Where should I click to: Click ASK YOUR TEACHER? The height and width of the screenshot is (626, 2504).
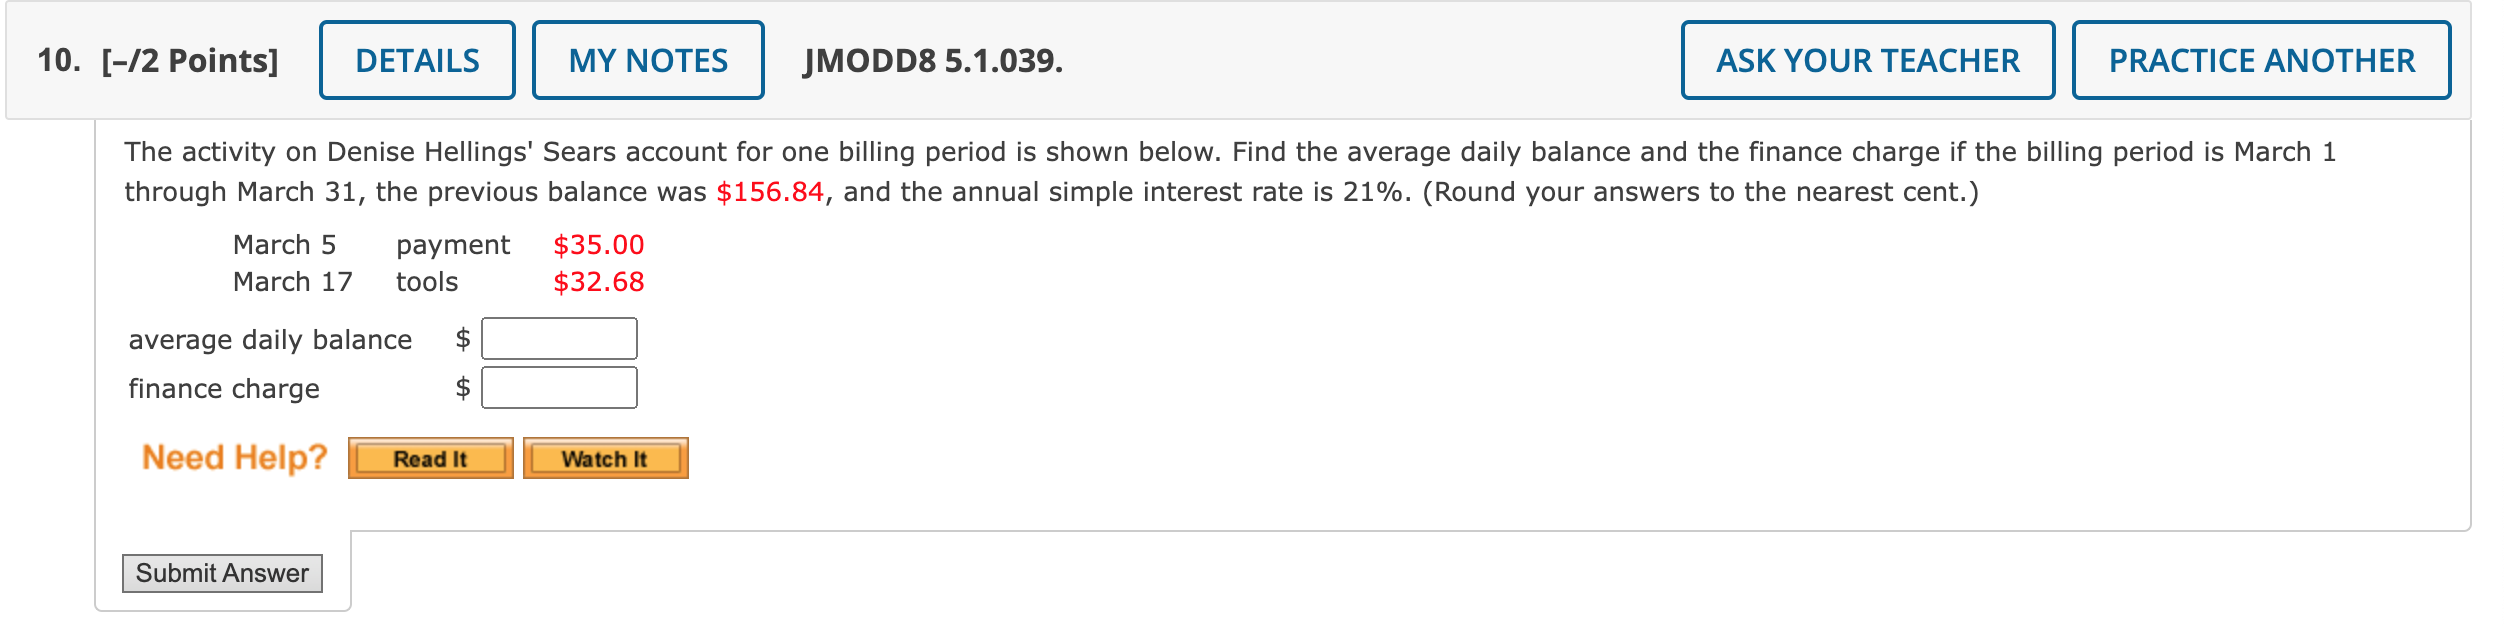click(x=1868, y=60)
